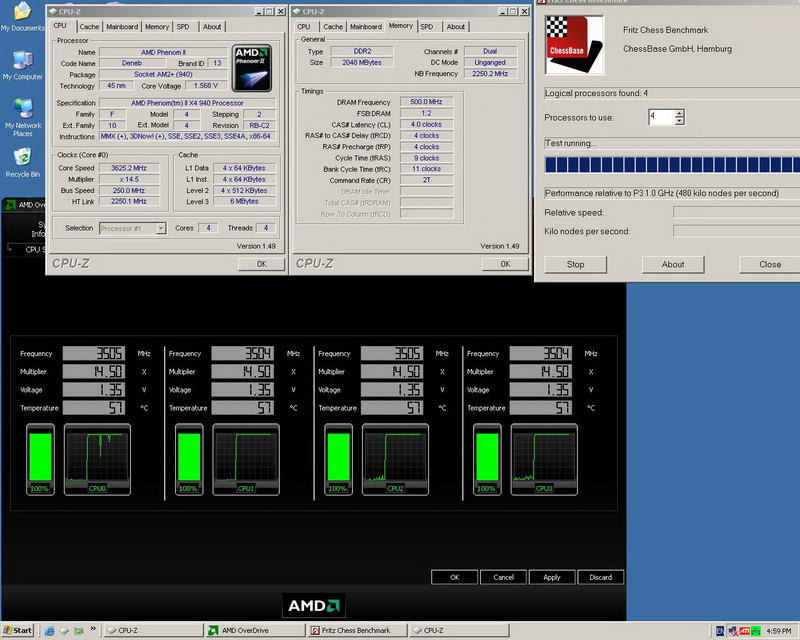
Task: Click the red ATI tray icon
Action: (745, 631)
